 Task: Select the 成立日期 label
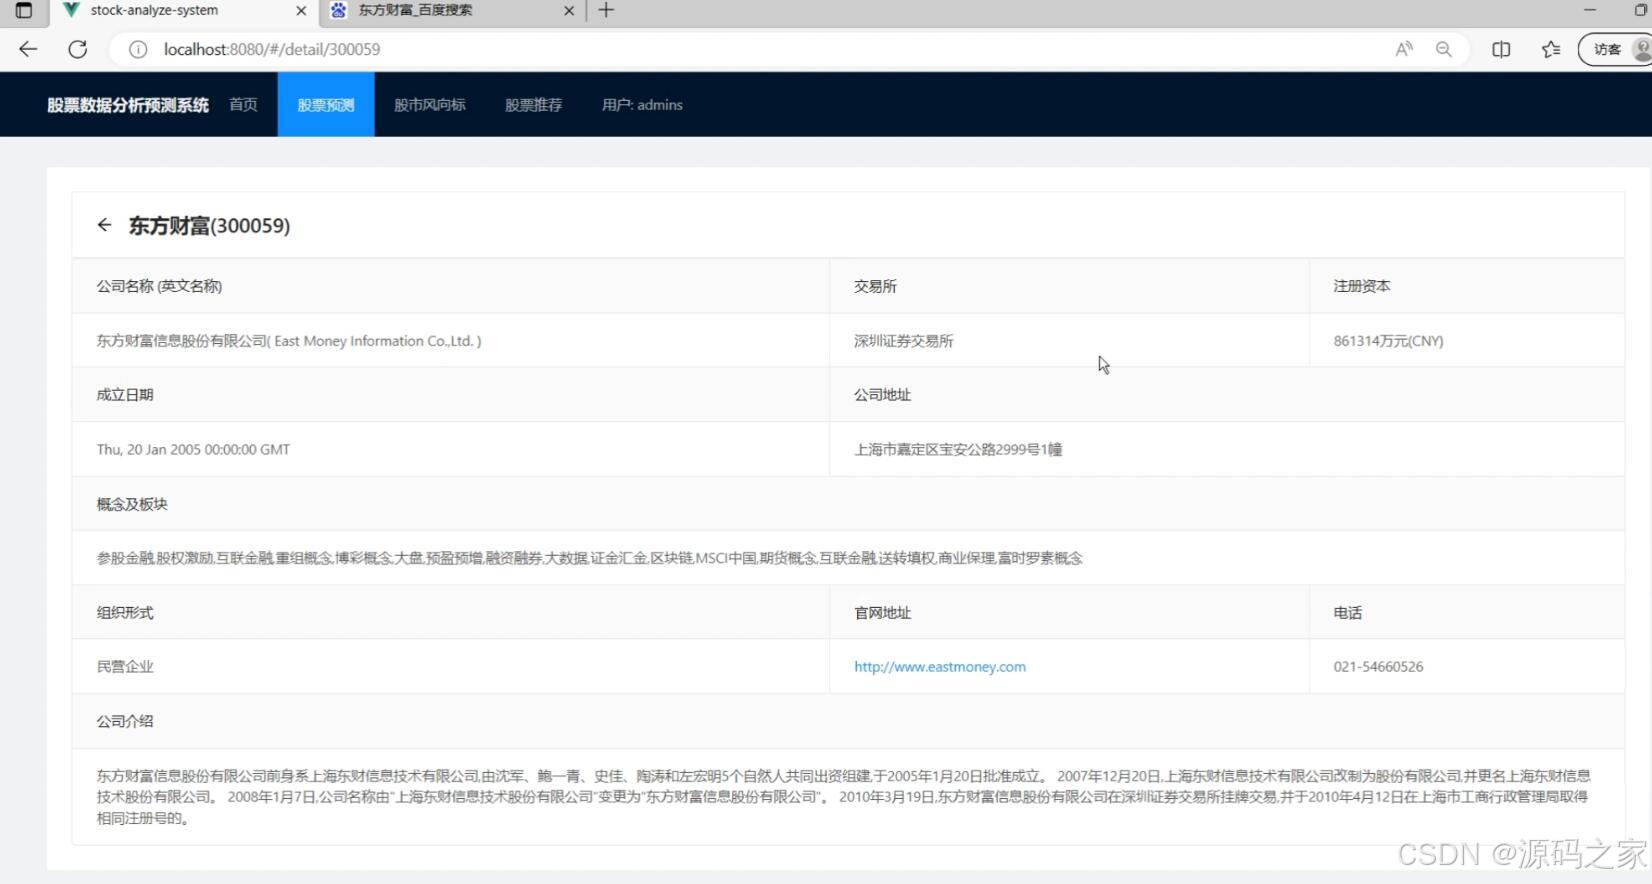pos(125,395)
